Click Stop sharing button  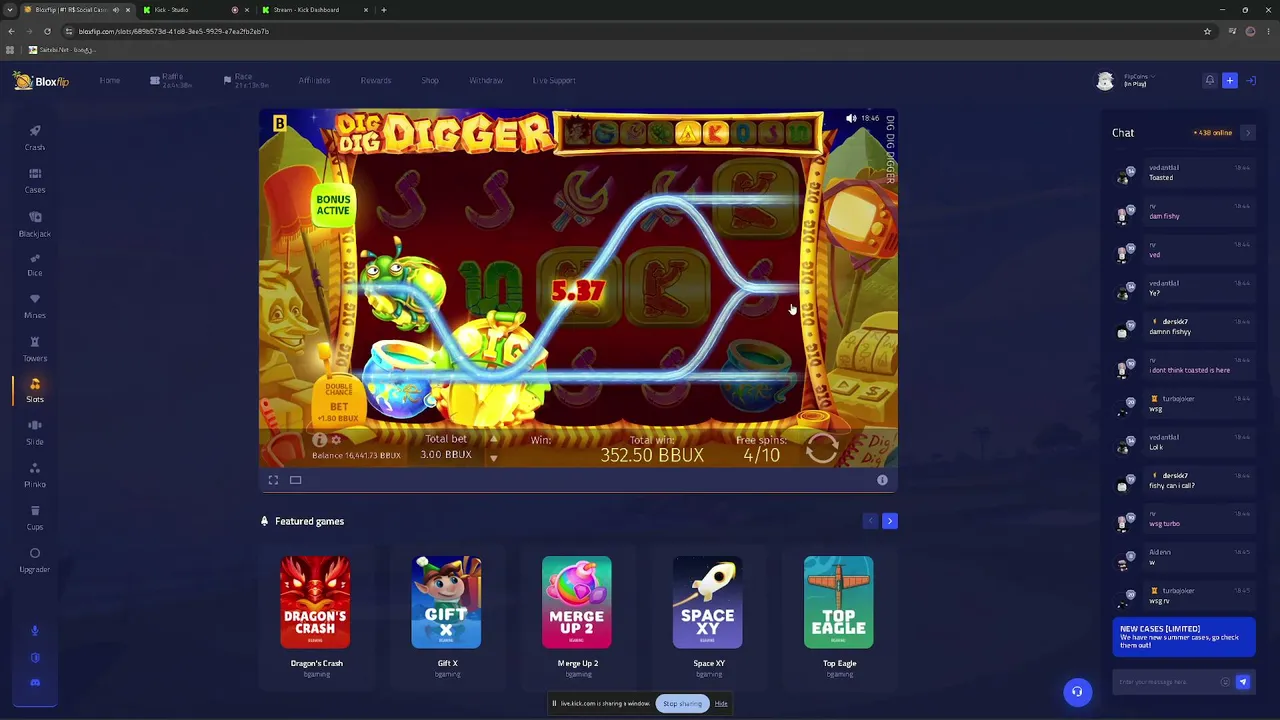coord(682,703)
